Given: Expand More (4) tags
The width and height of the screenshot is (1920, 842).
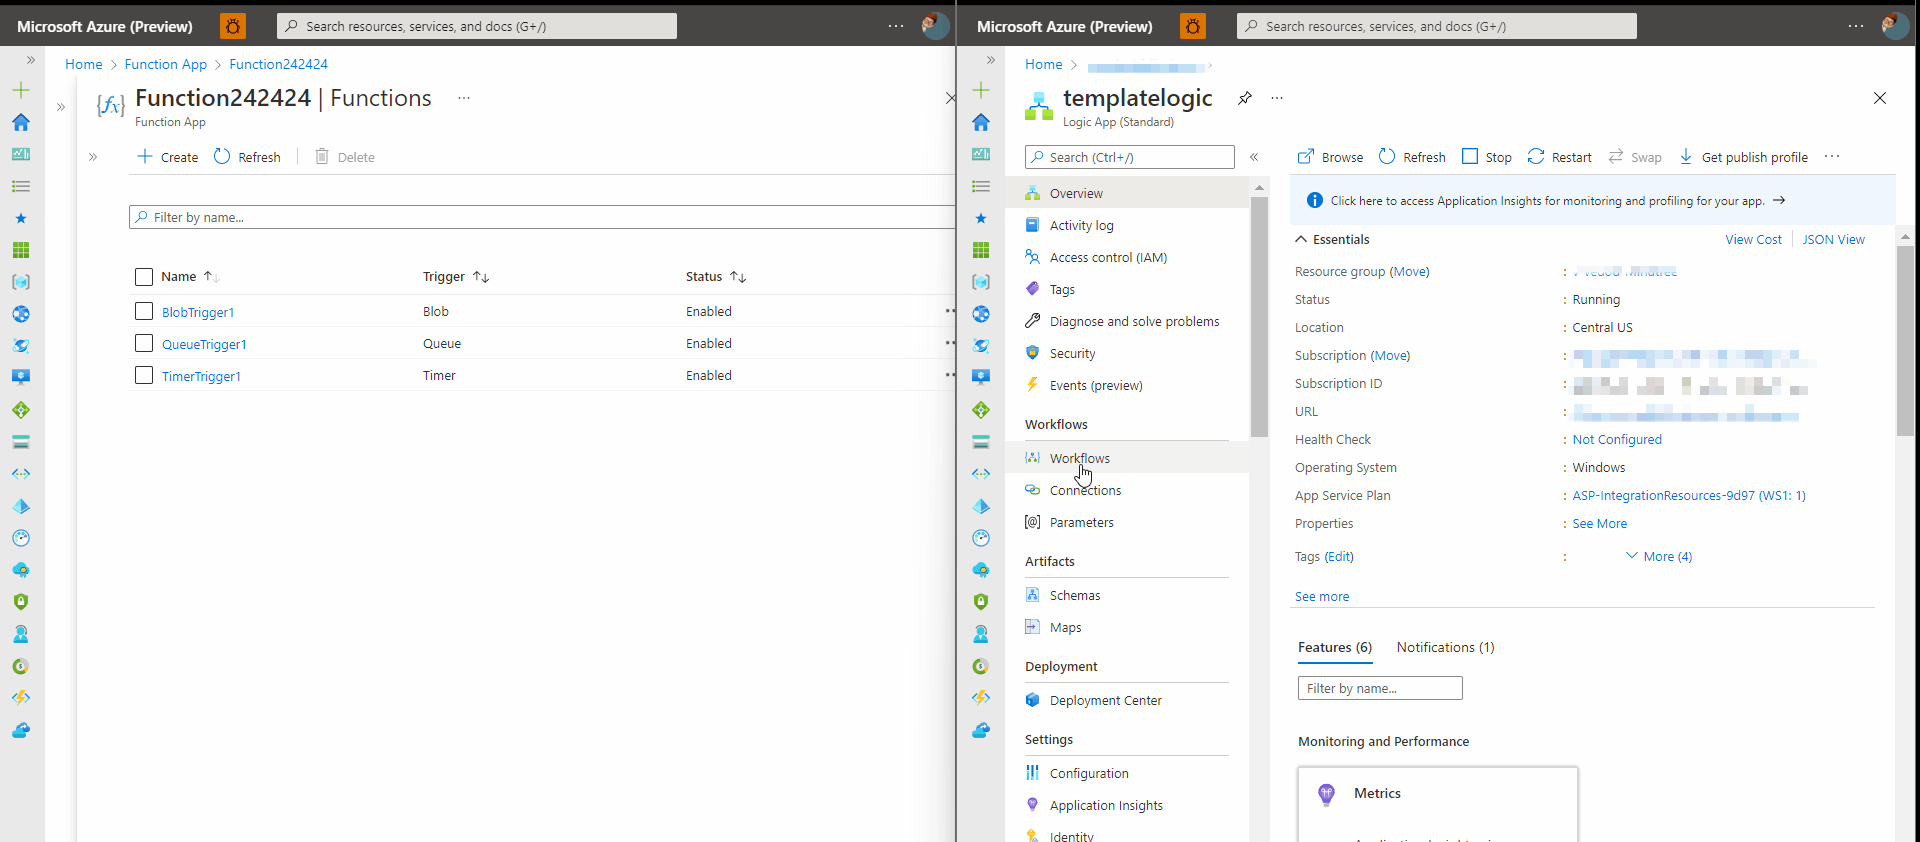Looking at the screenshot, I should click(x=1659, y=557).
